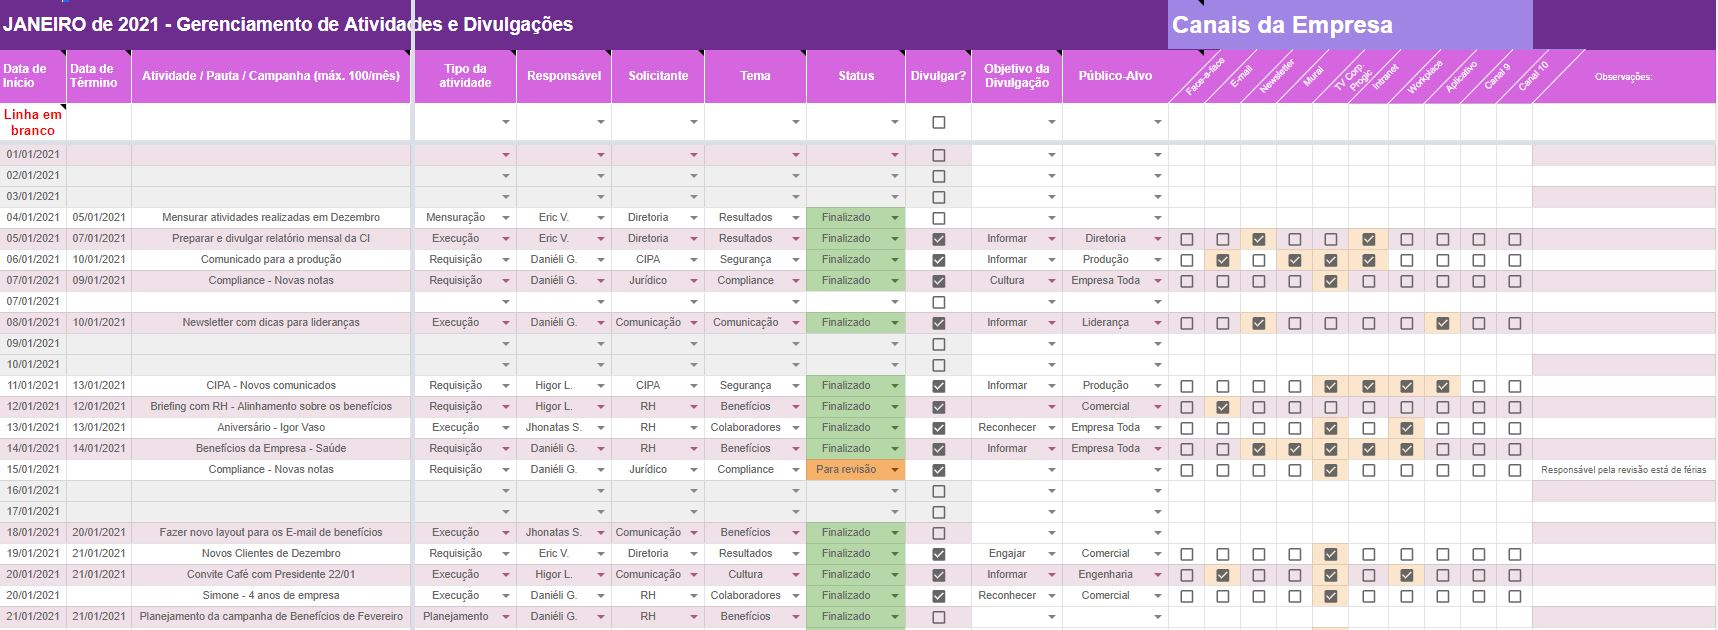Uncheck Divulgar for Comunicado para a produção
The height and width of the screenshot is (630, 1718).
click(x=938, y=260)
